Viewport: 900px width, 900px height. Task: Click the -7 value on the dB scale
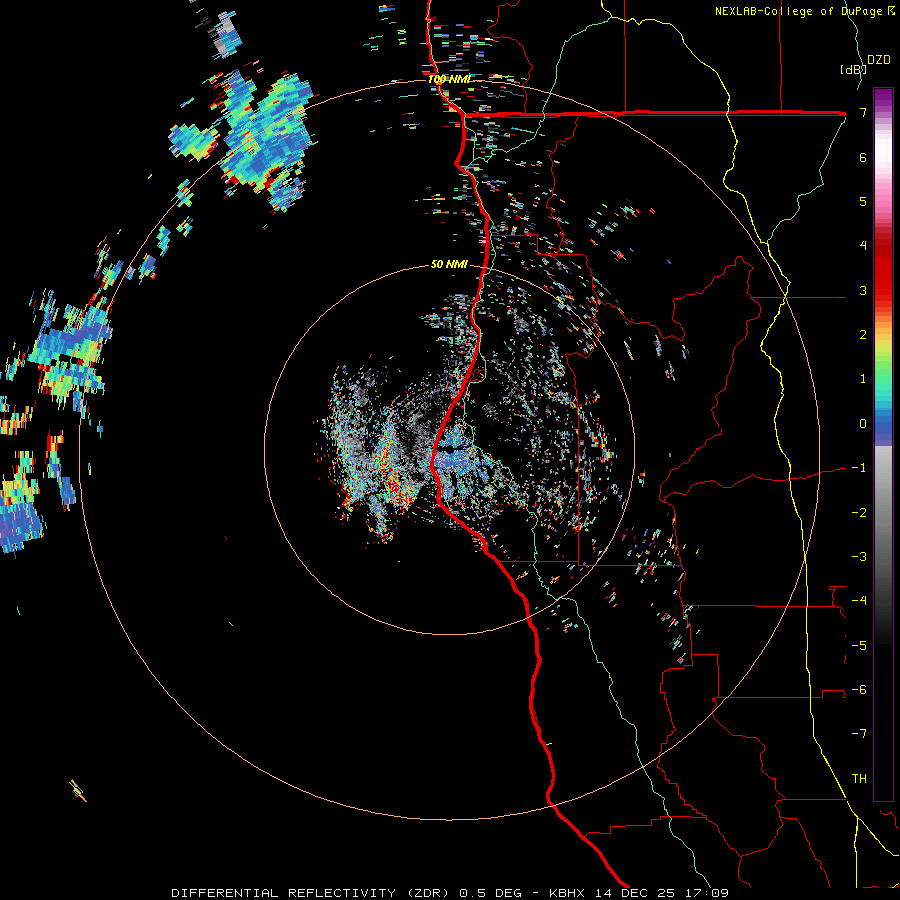click(x=859, y=734)
